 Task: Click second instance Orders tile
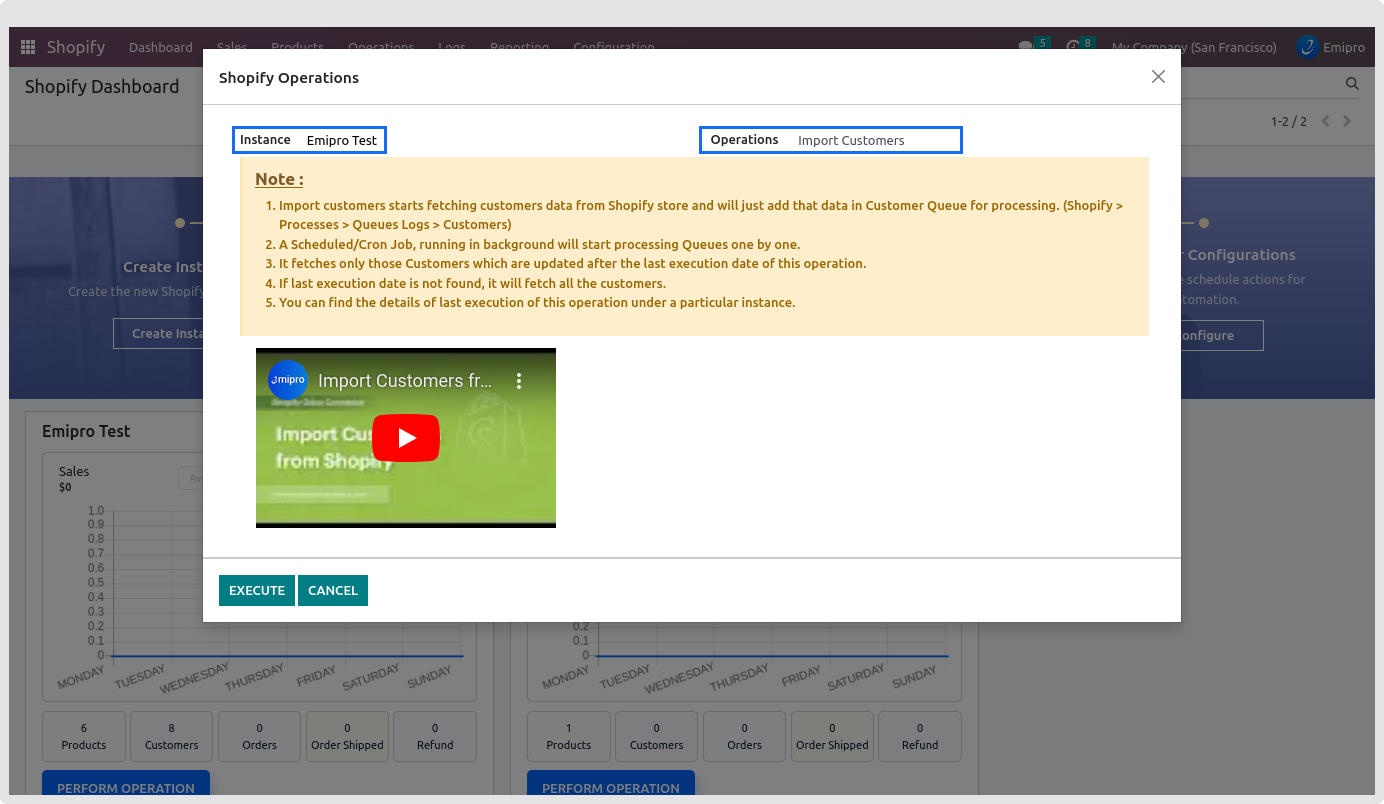pyautogui.click(x=744, y=737)
